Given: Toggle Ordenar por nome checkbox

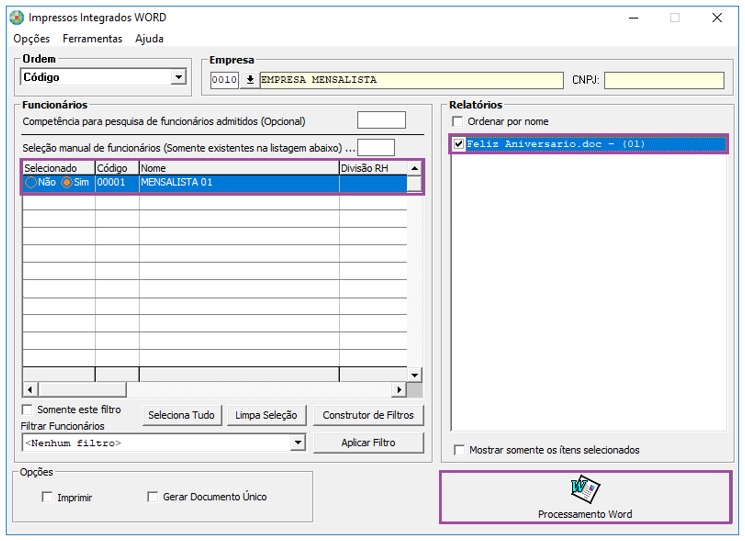Looking at the screenshot, I should pos(458,122).
